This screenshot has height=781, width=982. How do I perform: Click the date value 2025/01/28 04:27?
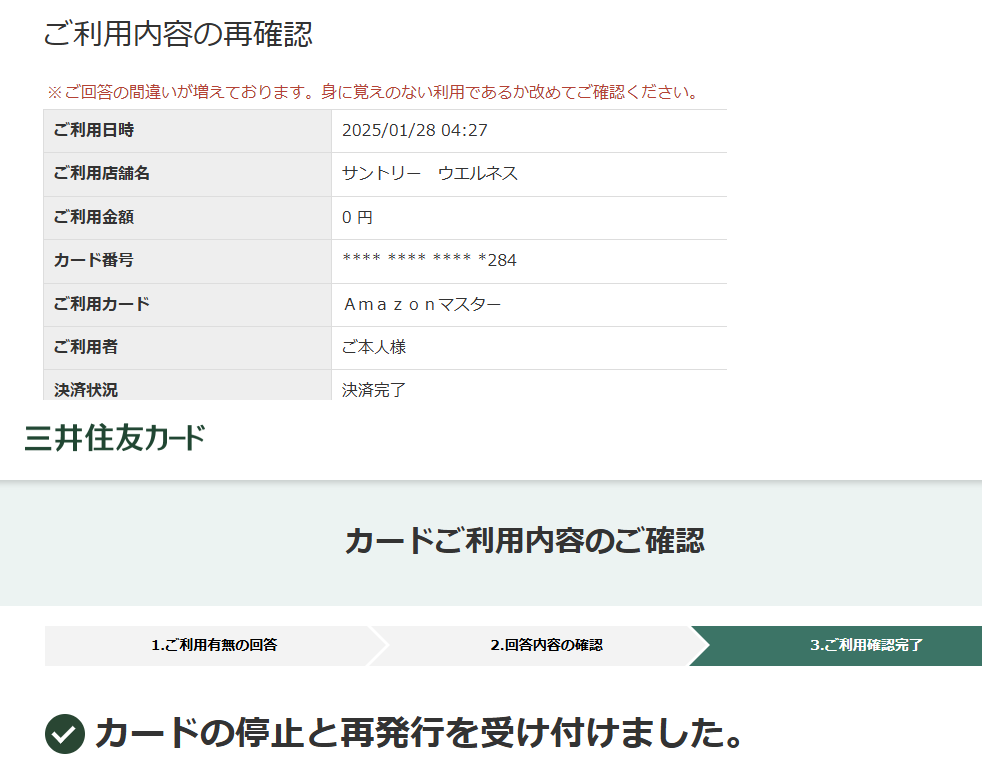[415, 130]
